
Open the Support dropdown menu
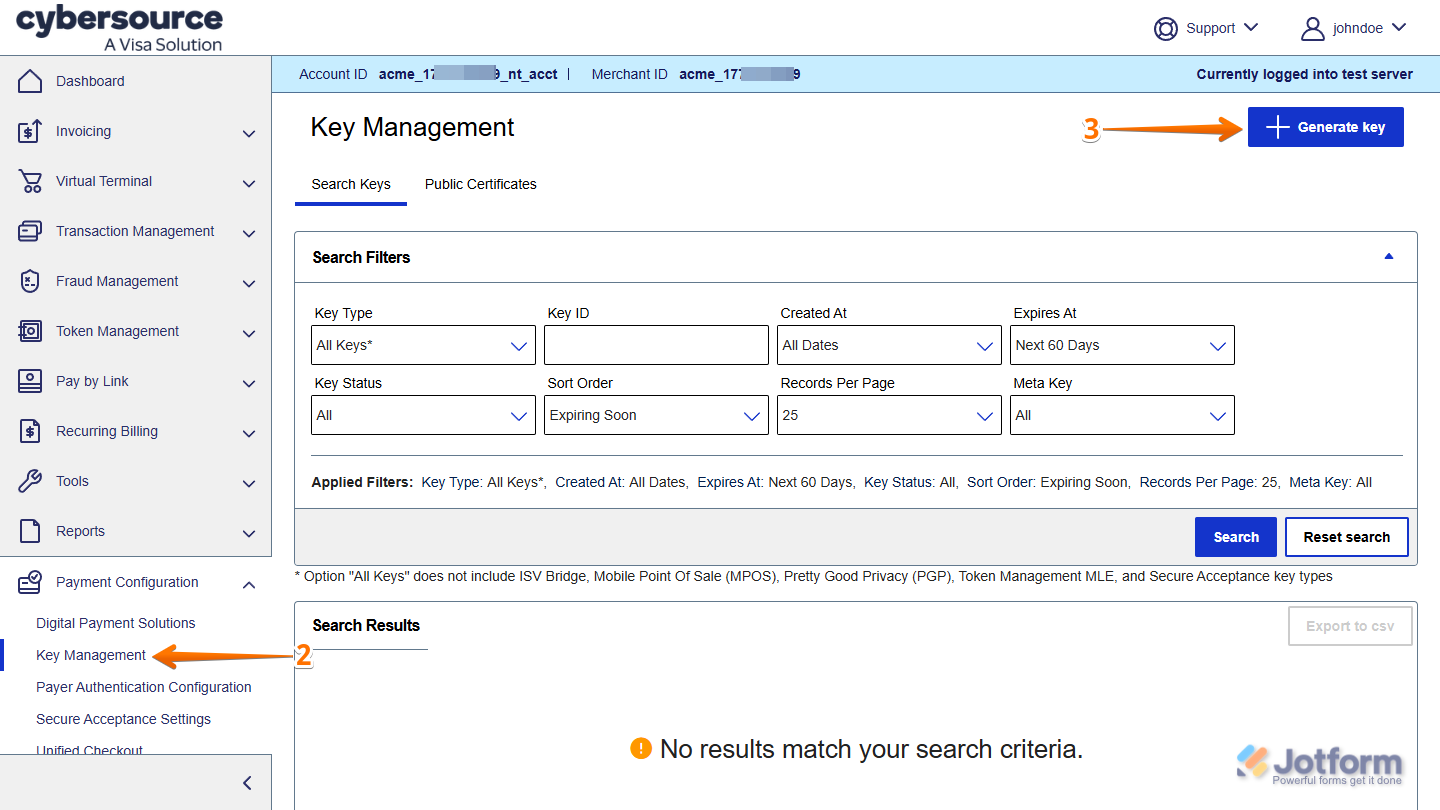(1206, 28)
